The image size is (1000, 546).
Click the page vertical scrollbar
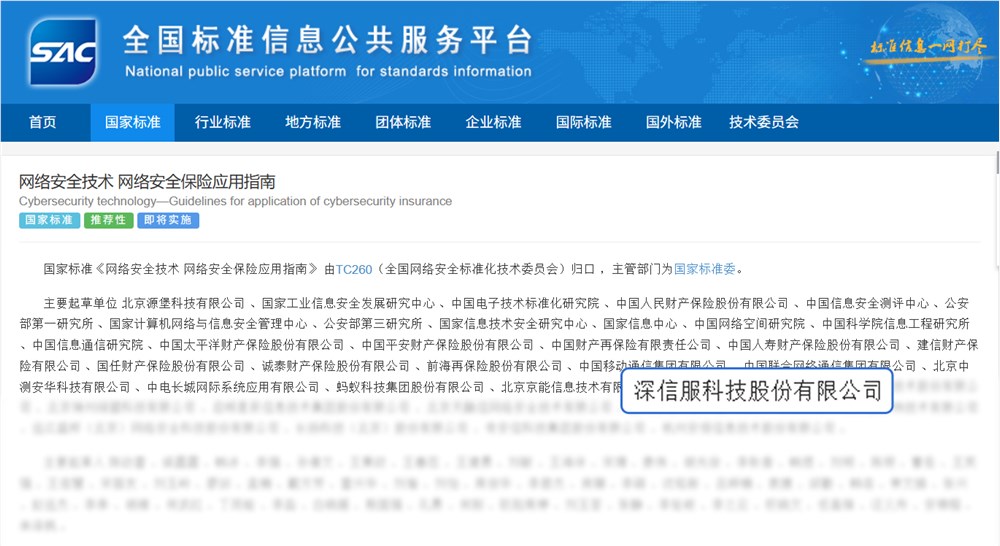click(x=997, y=163)
